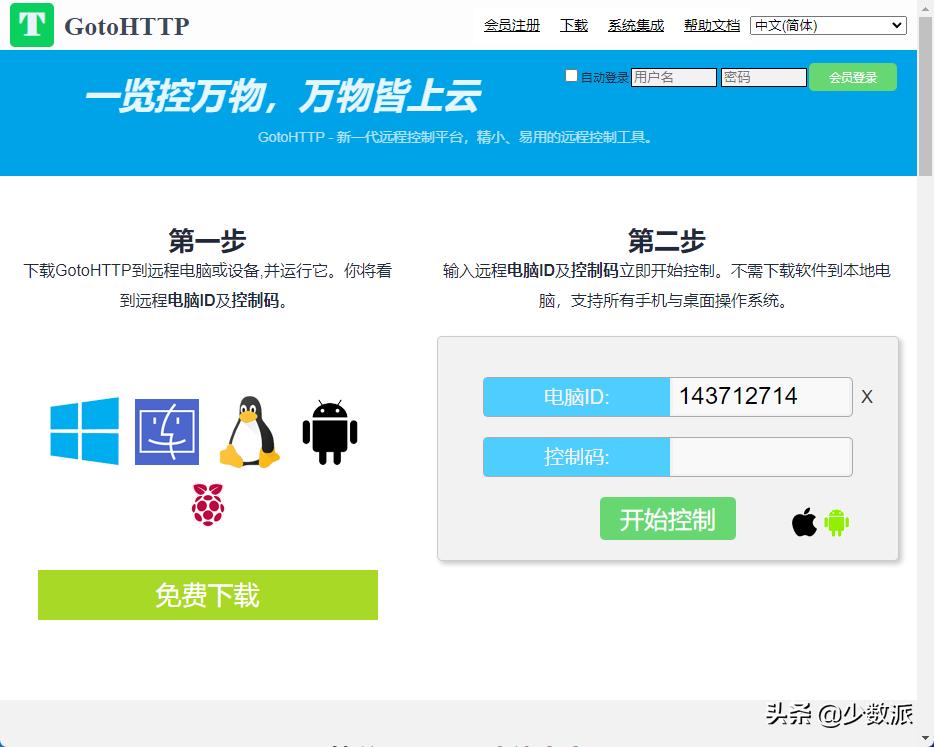Open the 下载 menu item

(573, 25)
